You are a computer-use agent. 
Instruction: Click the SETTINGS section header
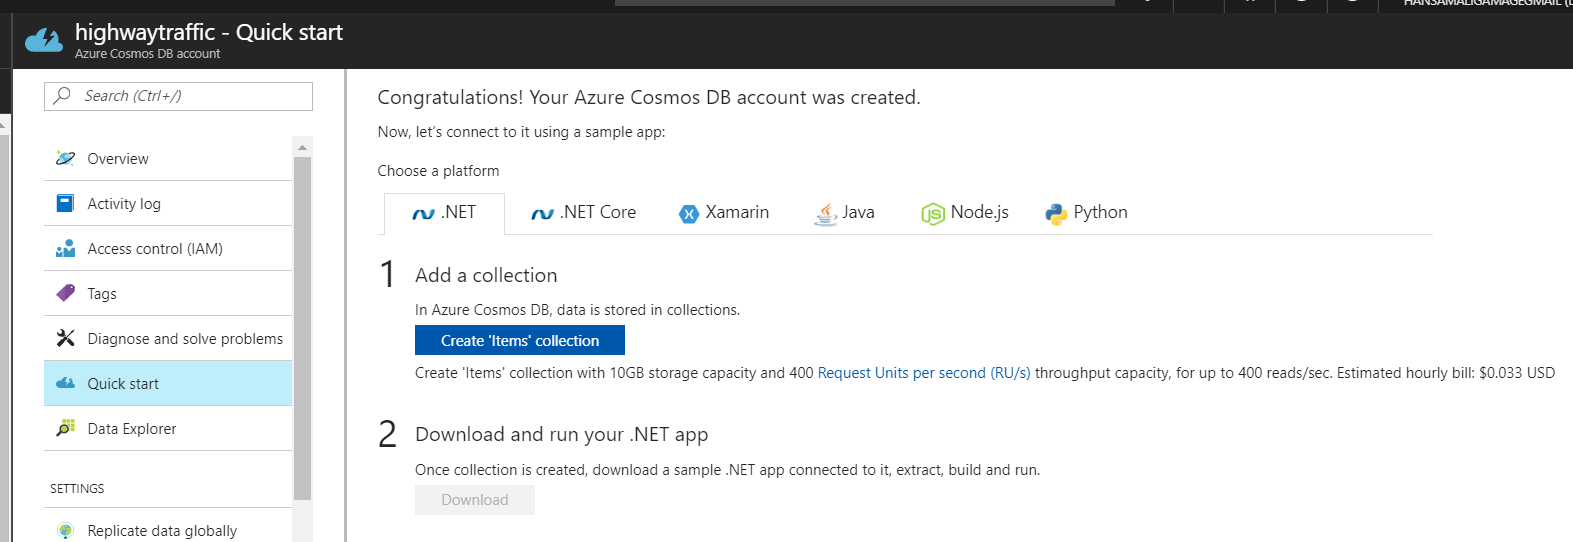click(x=77, y=489)
